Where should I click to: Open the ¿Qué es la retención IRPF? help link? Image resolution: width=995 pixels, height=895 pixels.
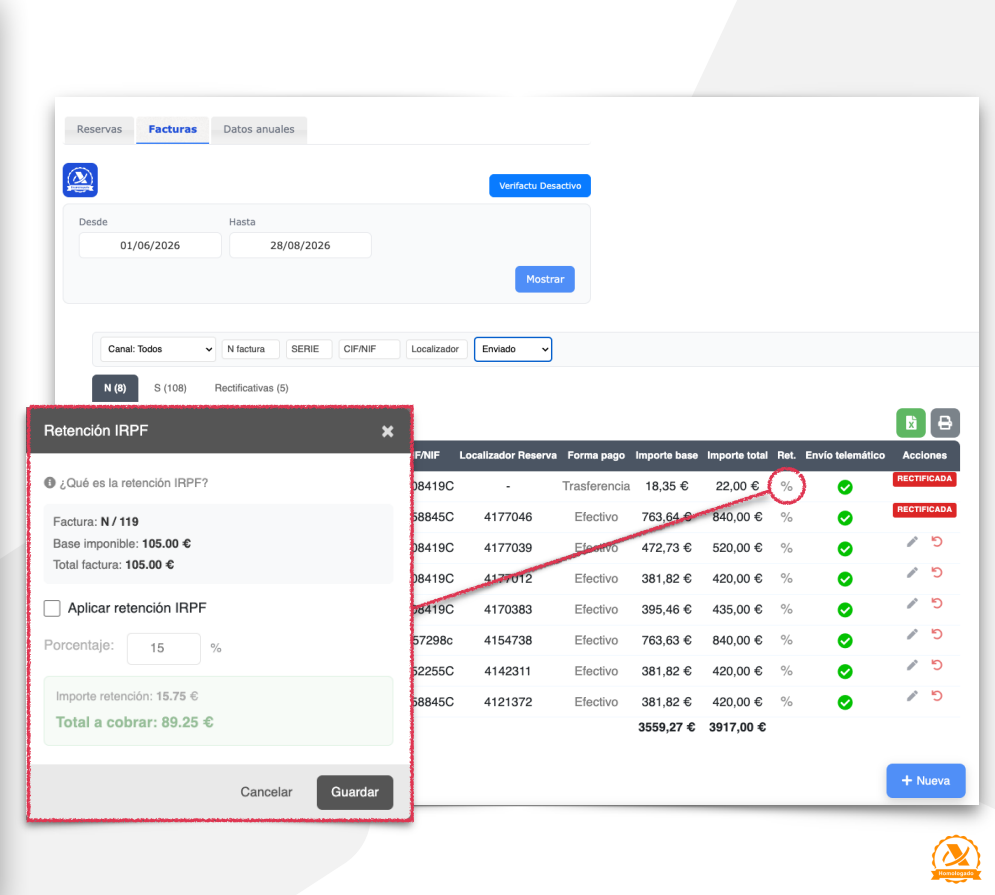click(x=134, y=483)
